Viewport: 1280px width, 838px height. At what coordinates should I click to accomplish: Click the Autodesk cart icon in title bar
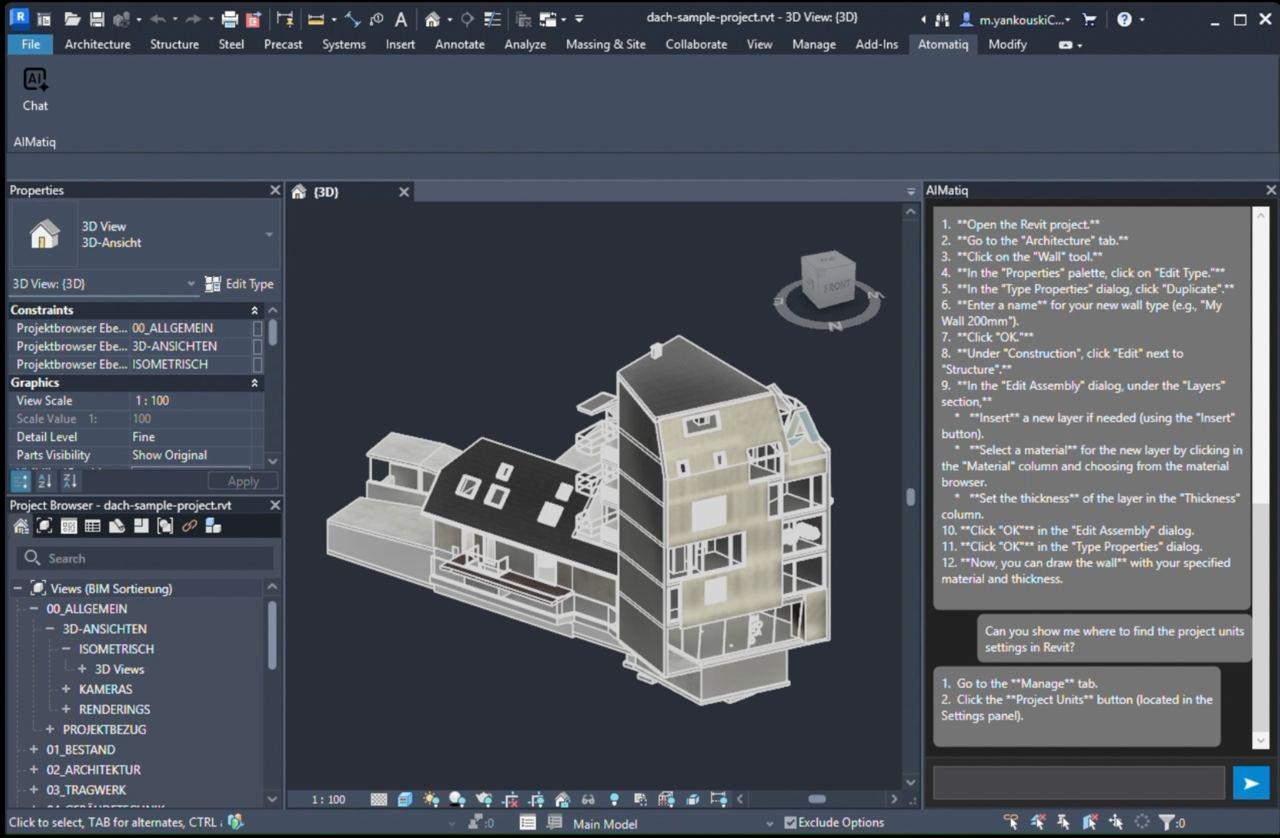(x=1090, y=19)
